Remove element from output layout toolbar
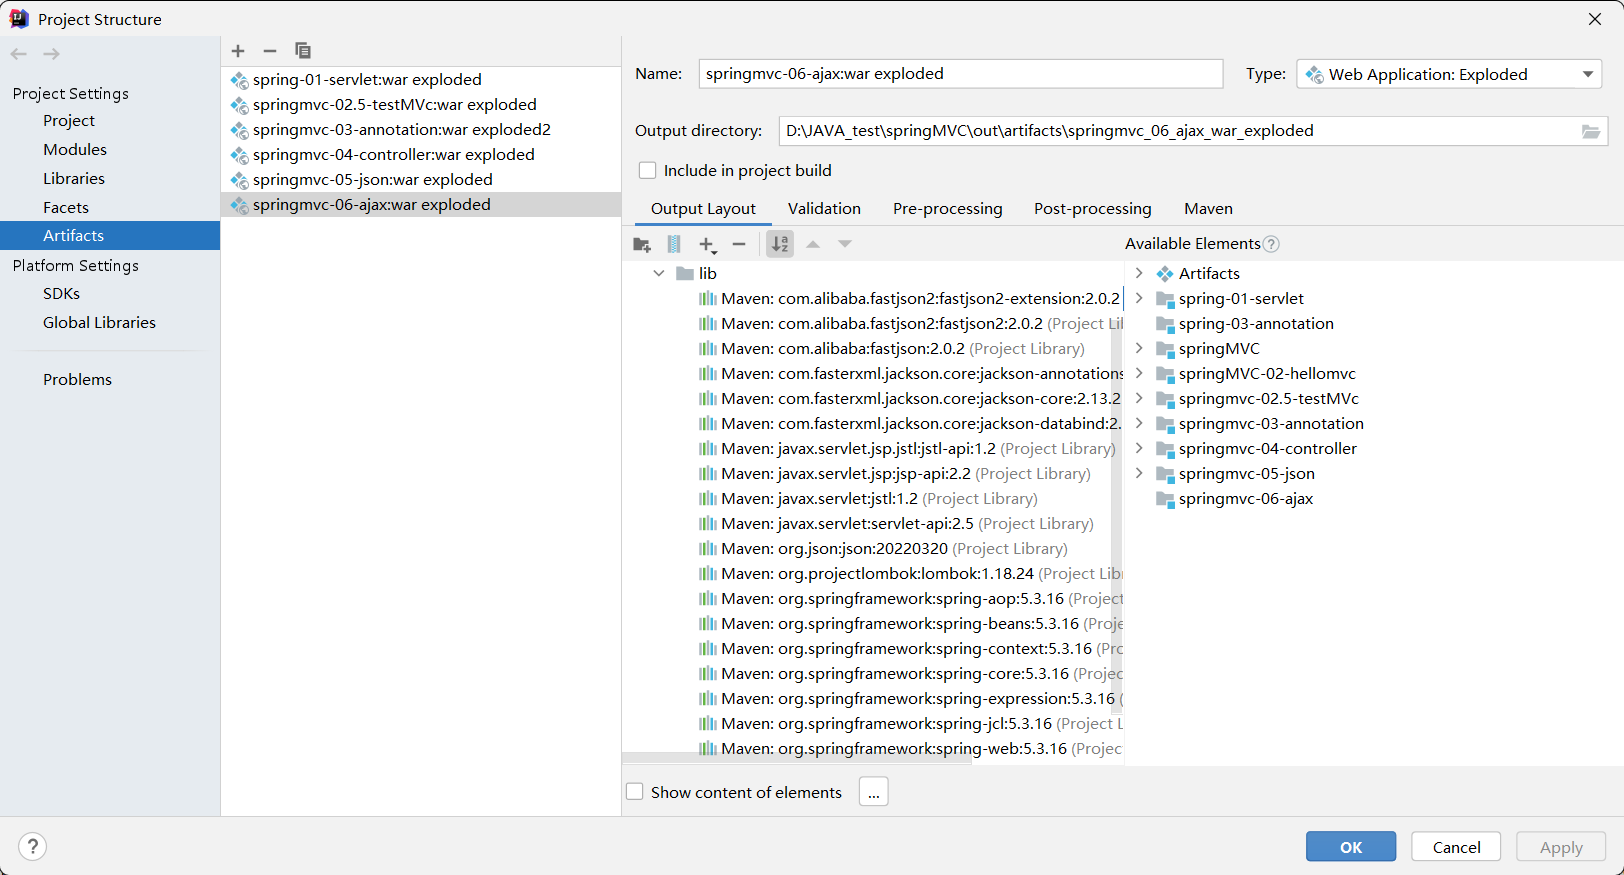The height and width of the screenshot is (875, 1624). (x=739, y=244)
